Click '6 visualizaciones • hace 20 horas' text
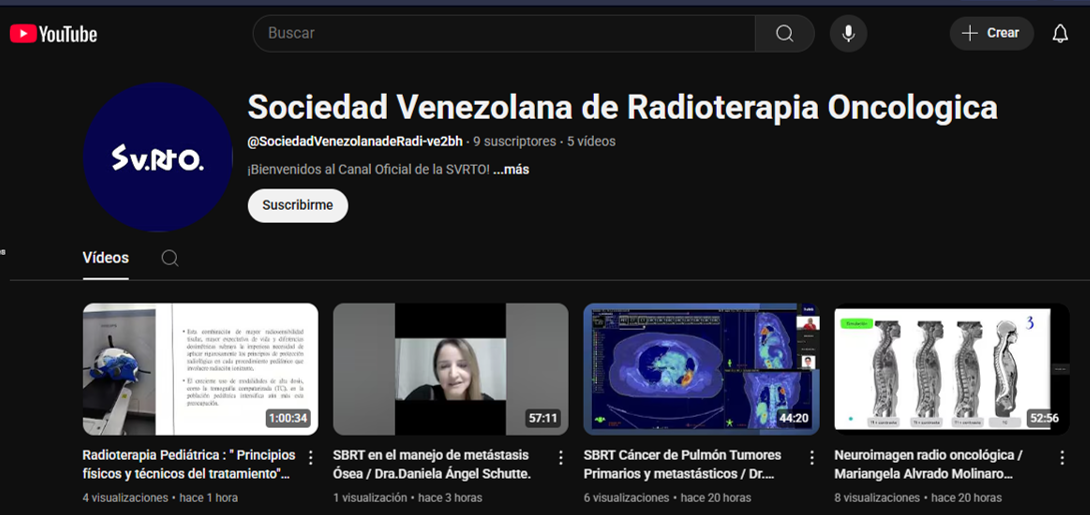 pos(668,498)
